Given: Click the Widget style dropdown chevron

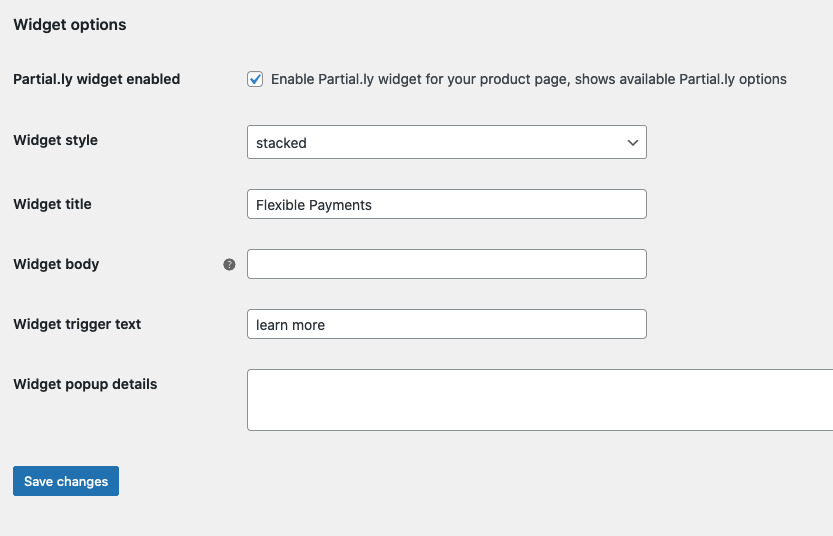Looking at the screenshot, I should point(632,142).
